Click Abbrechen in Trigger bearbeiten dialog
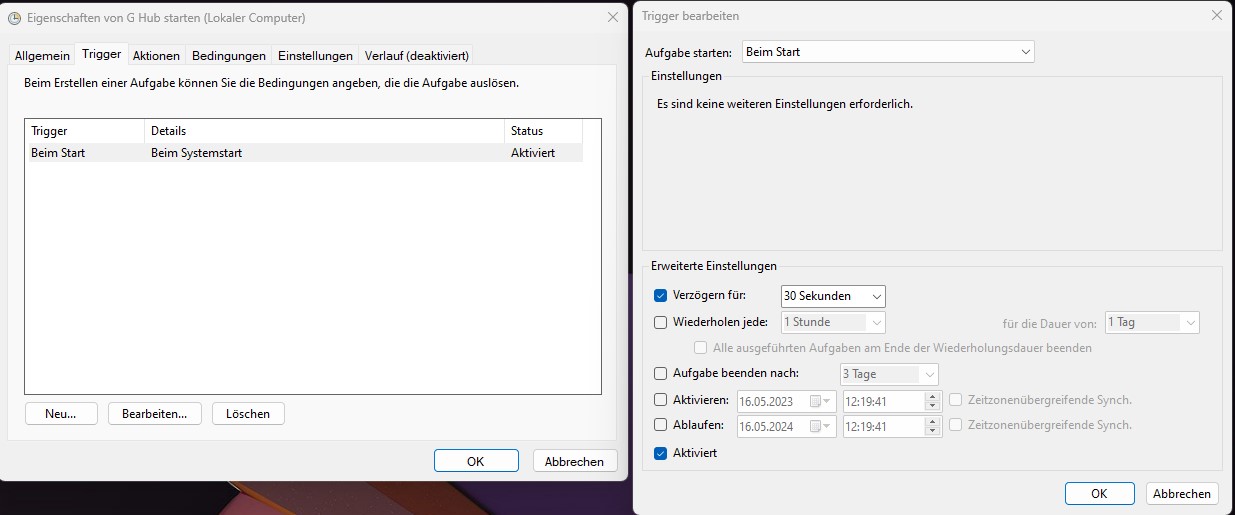Viewport: 1235px width, 515px height. 1182,493
